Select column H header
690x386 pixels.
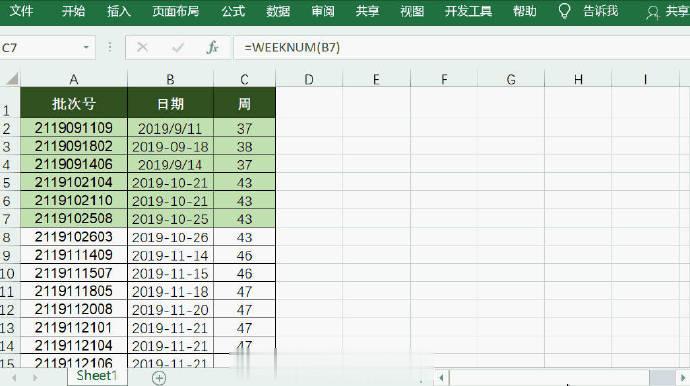pyautogui.click(x=578, y=79)
